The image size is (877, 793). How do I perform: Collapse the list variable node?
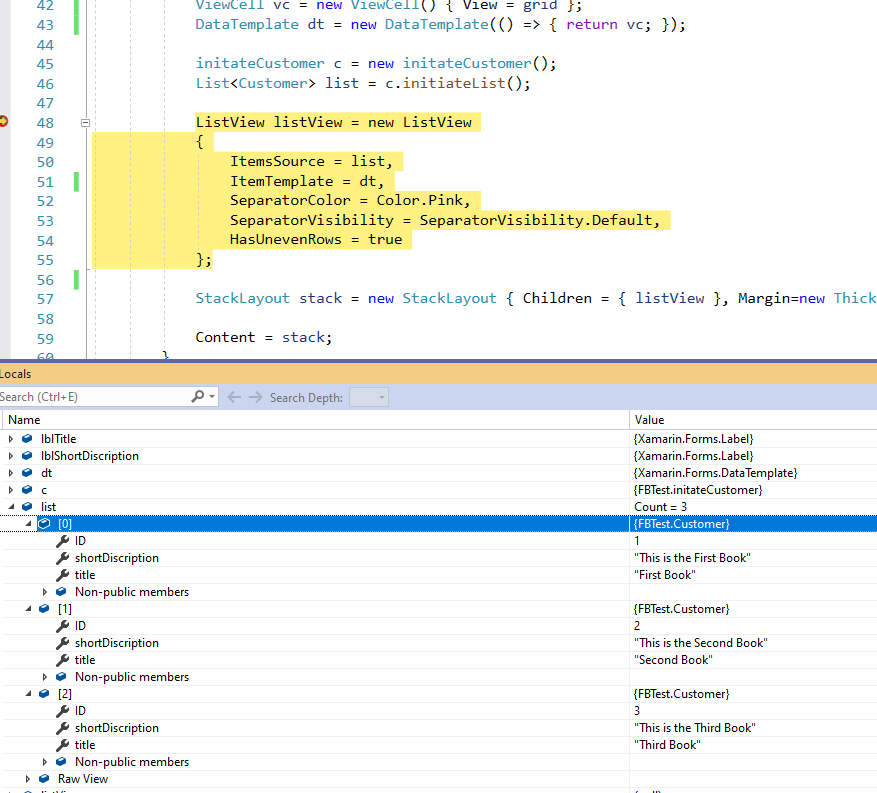[11, 507]
